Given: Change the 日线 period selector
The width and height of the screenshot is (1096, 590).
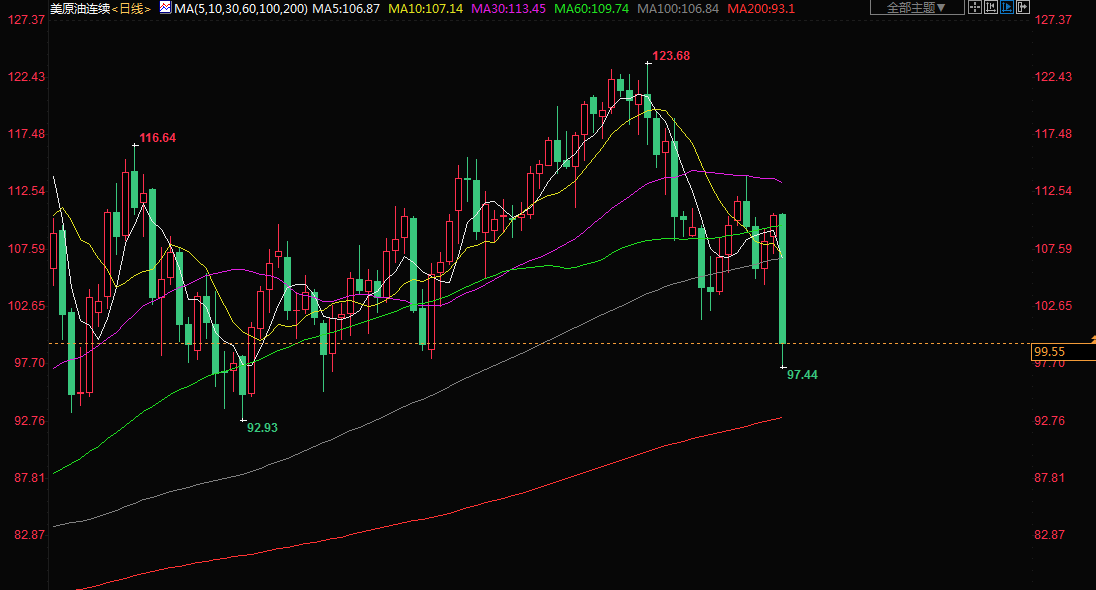Looking at the screenshot, I should pos(131,8).
